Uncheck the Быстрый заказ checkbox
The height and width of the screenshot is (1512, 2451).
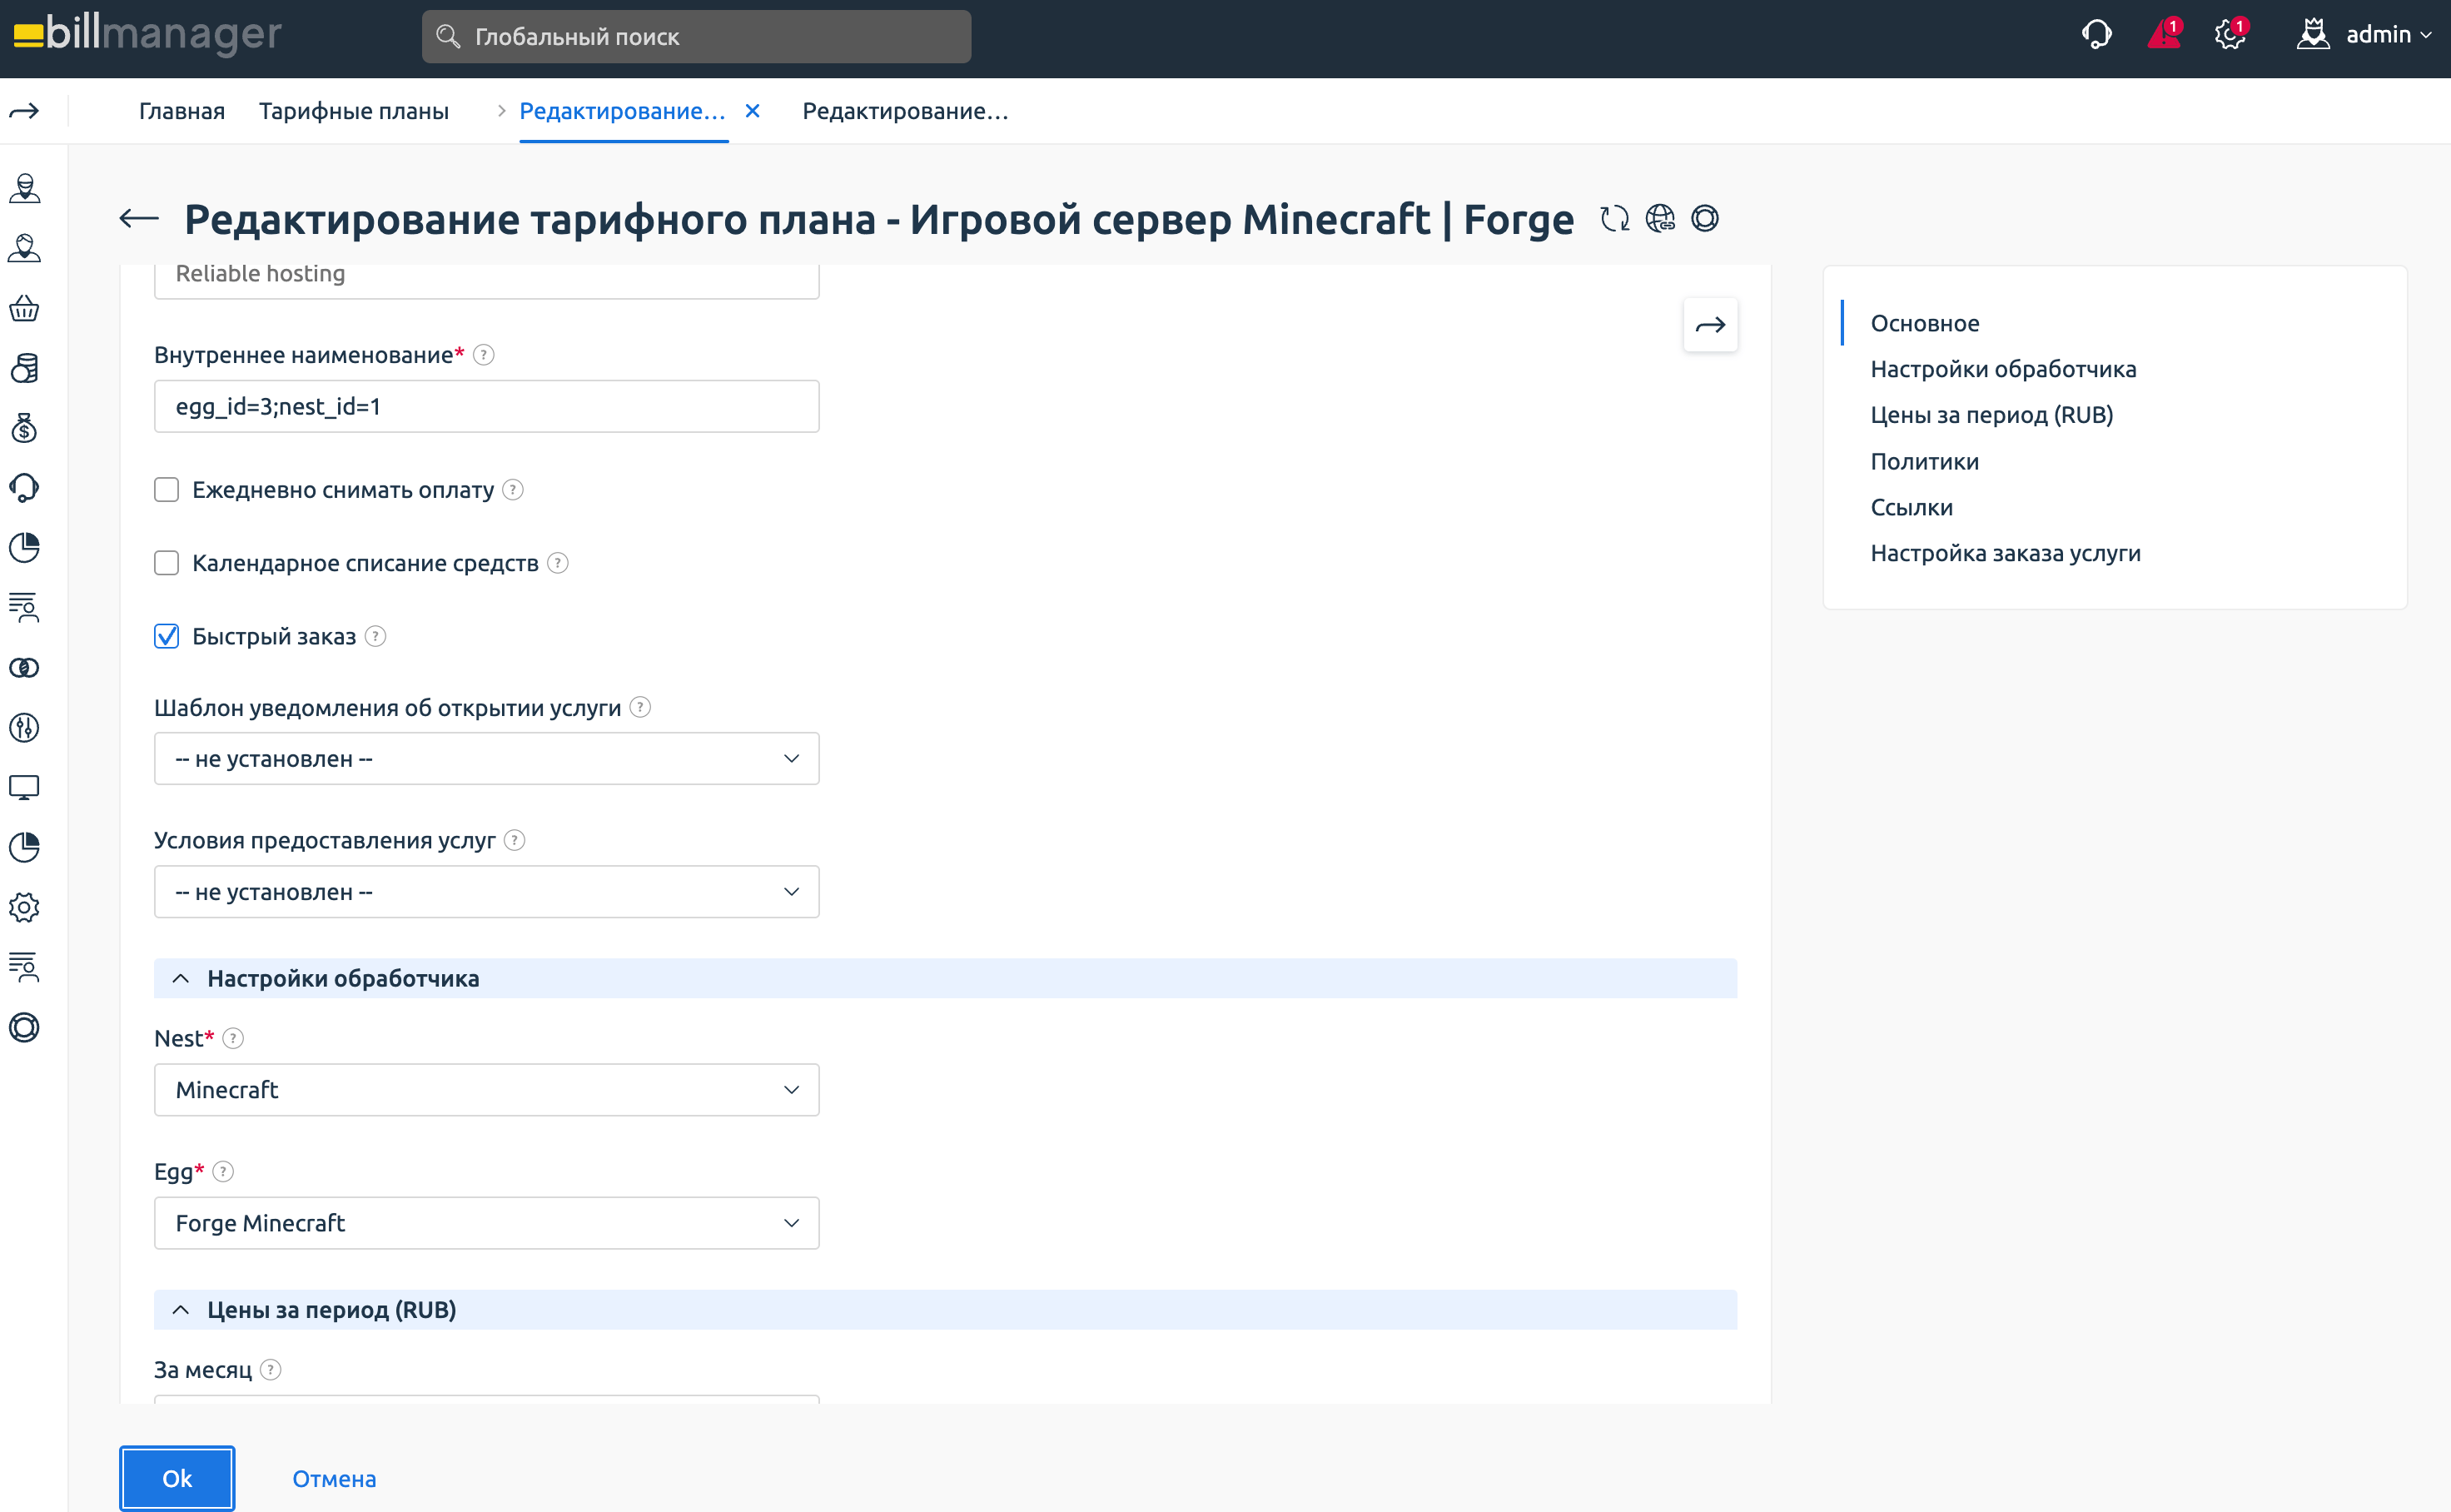click(x=167, y=636)
